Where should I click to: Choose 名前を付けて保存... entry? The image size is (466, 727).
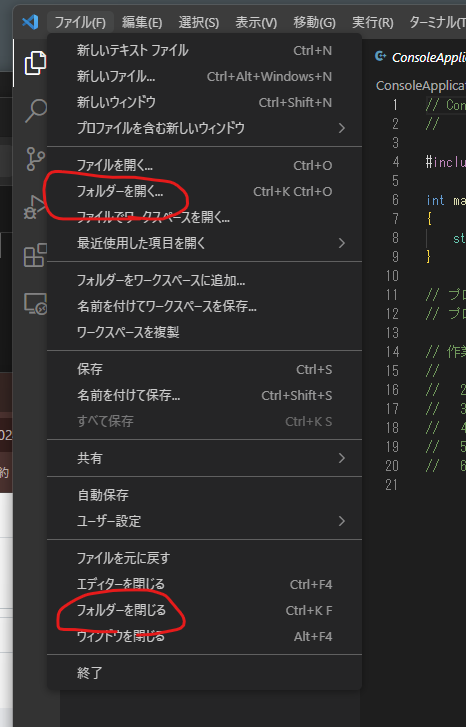coord(204,395)
